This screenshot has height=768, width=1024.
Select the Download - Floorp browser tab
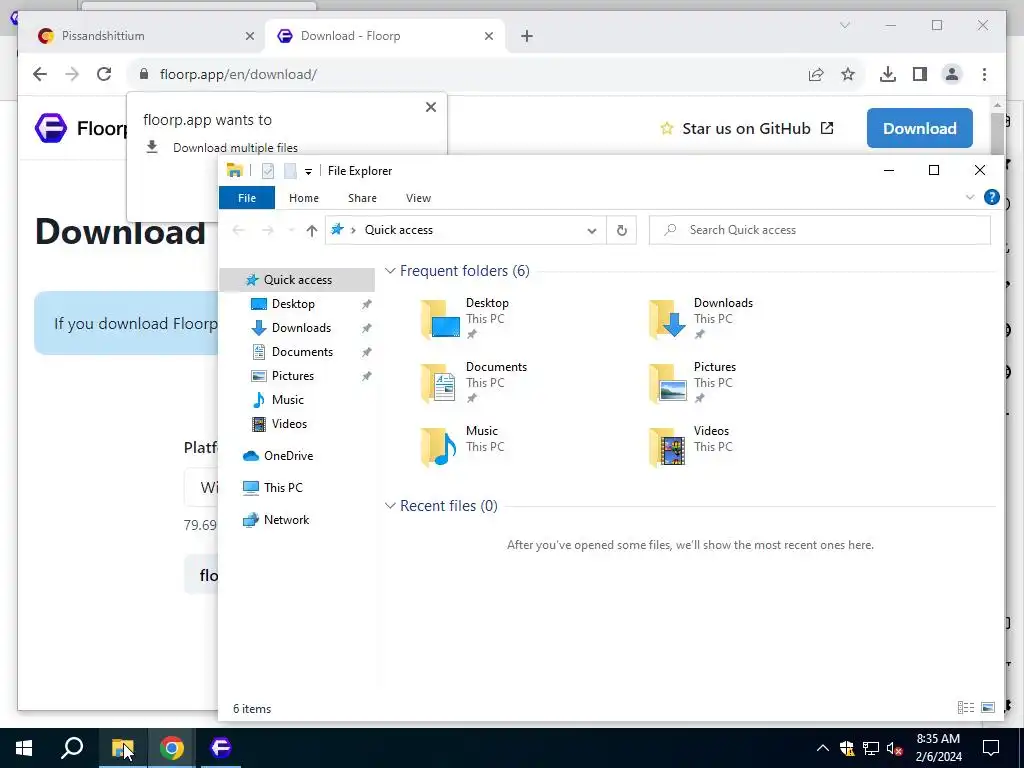(385, 36)
